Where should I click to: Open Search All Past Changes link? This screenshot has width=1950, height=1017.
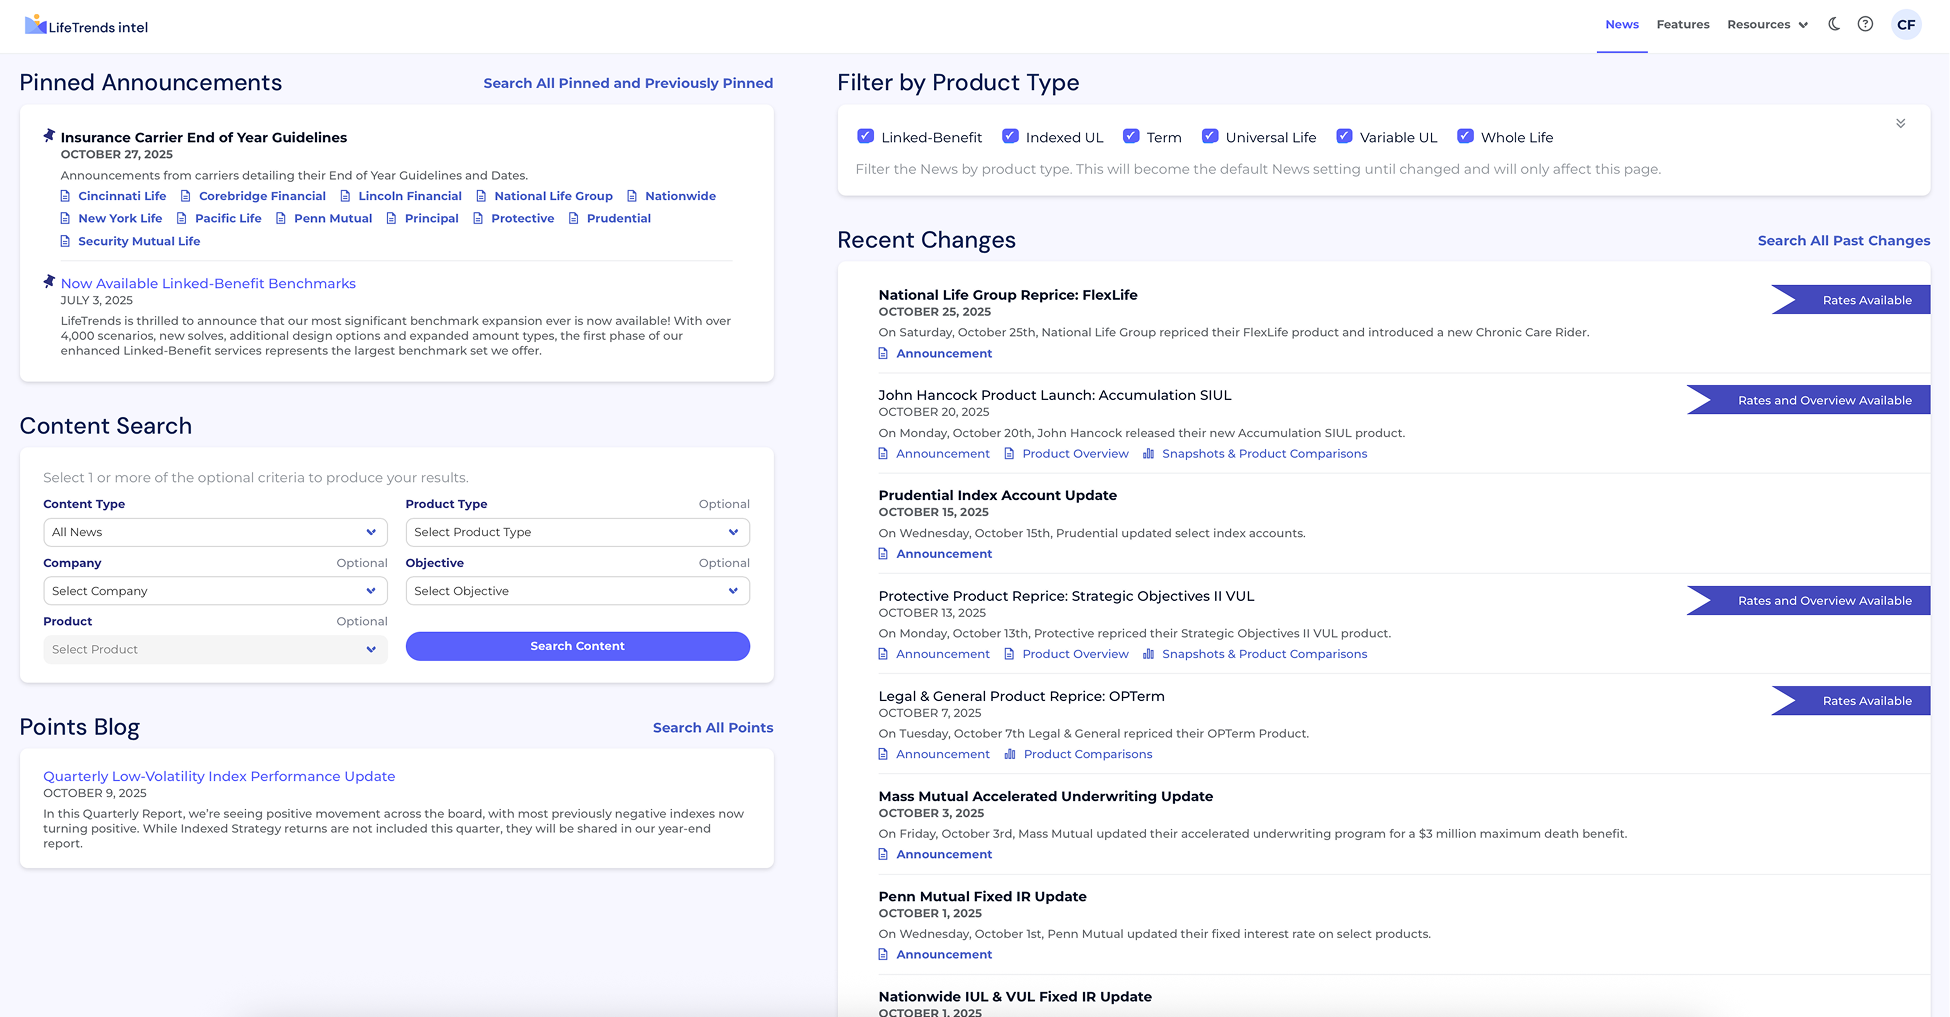click(x=1843, y=241)
